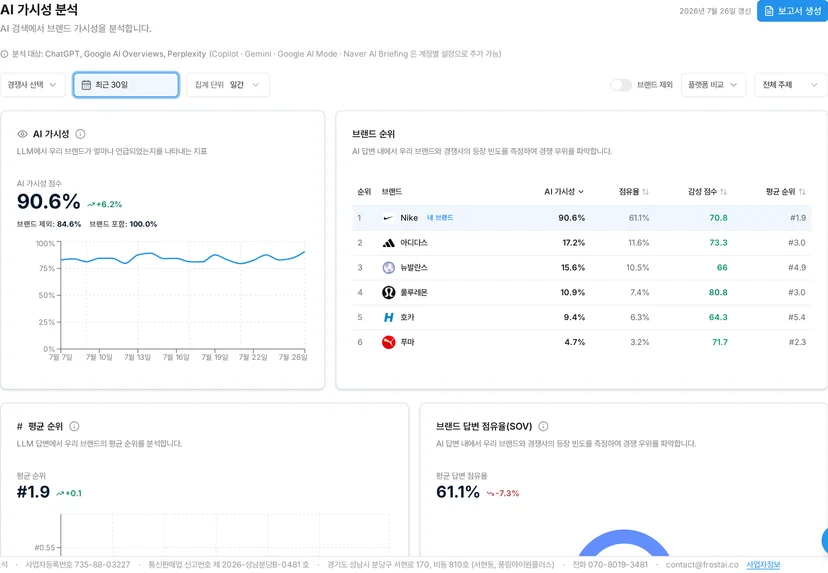Click the info icon next to 평균 순위
The width and height of the screenshot is (828, 573).
(x=74, y=426)
